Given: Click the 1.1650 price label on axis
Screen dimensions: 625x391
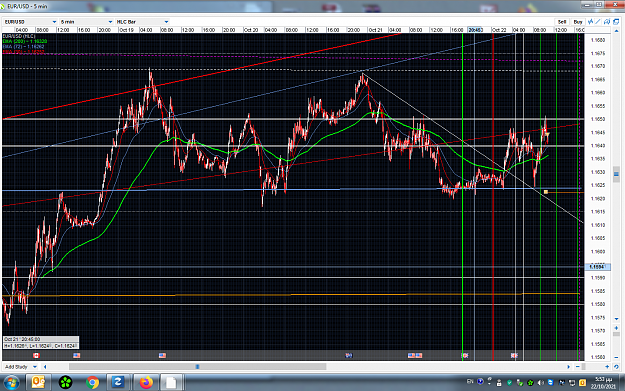Looking at the screenshot, I should coord(597,119).
